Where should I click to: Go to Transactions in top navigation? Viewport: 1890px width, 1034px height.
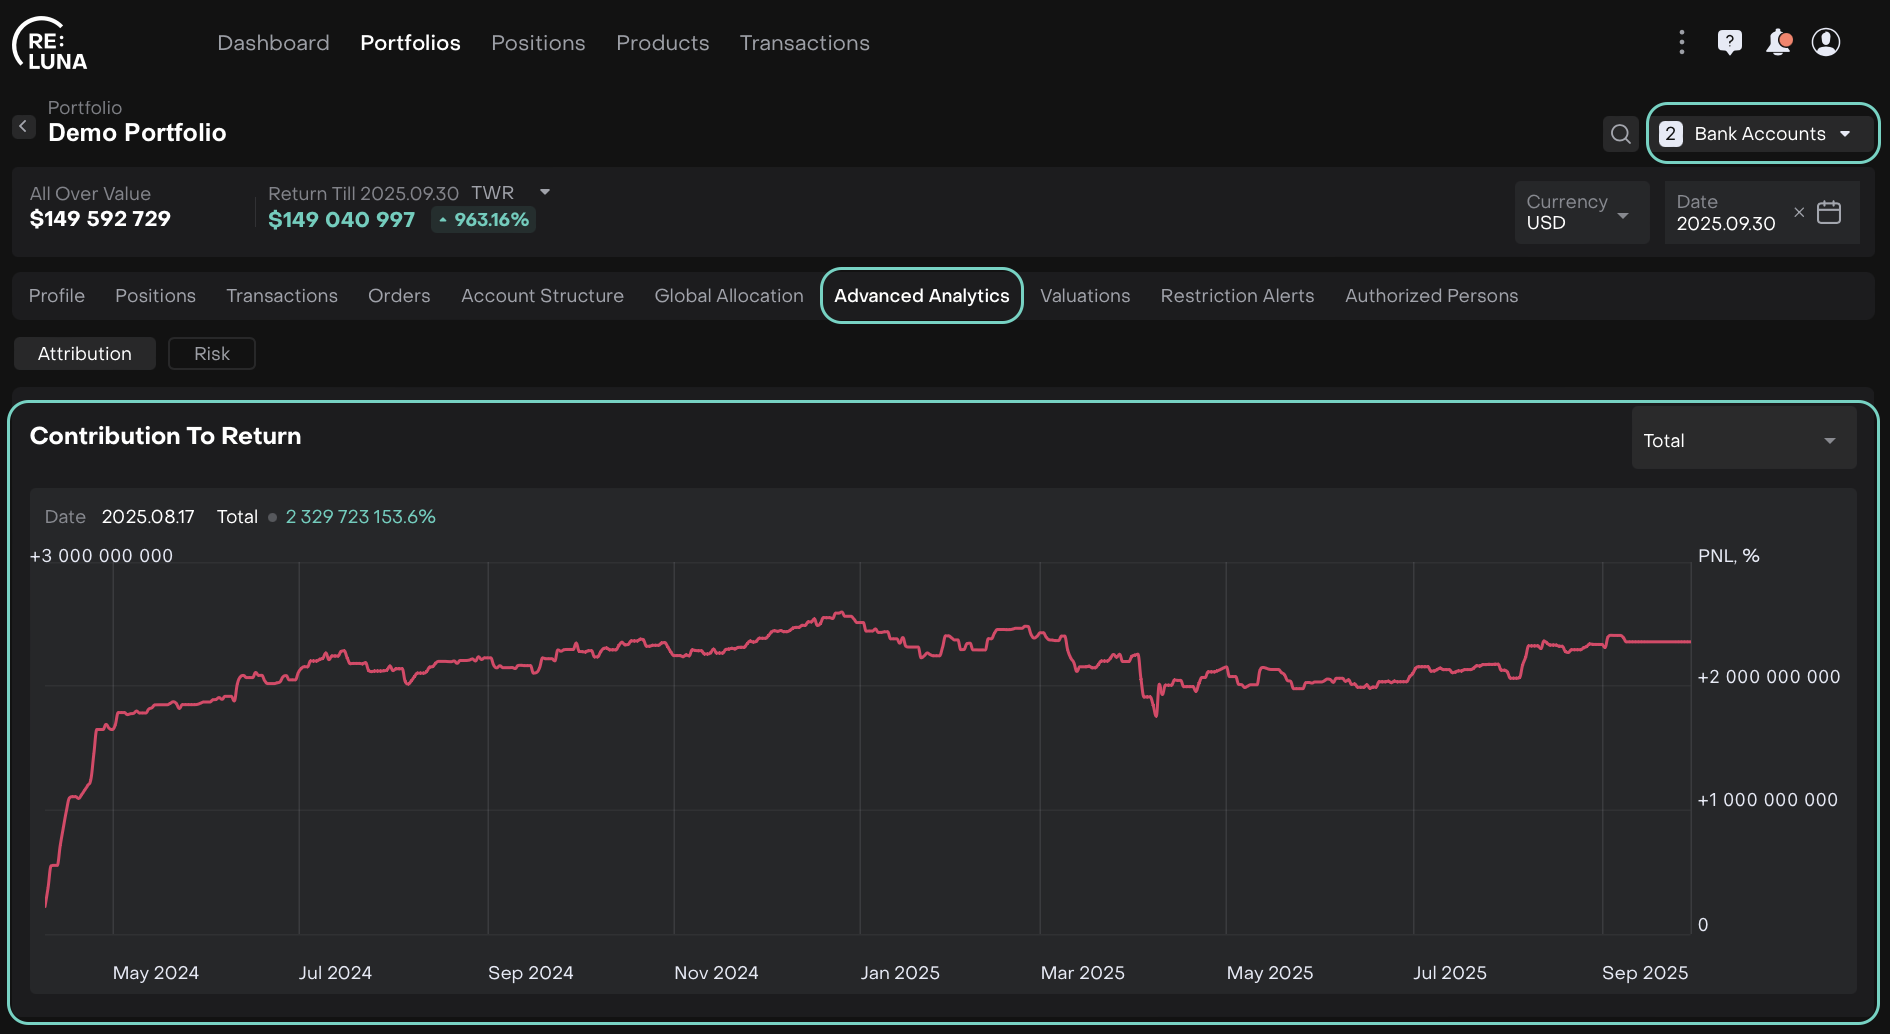[x=804, y=43]
